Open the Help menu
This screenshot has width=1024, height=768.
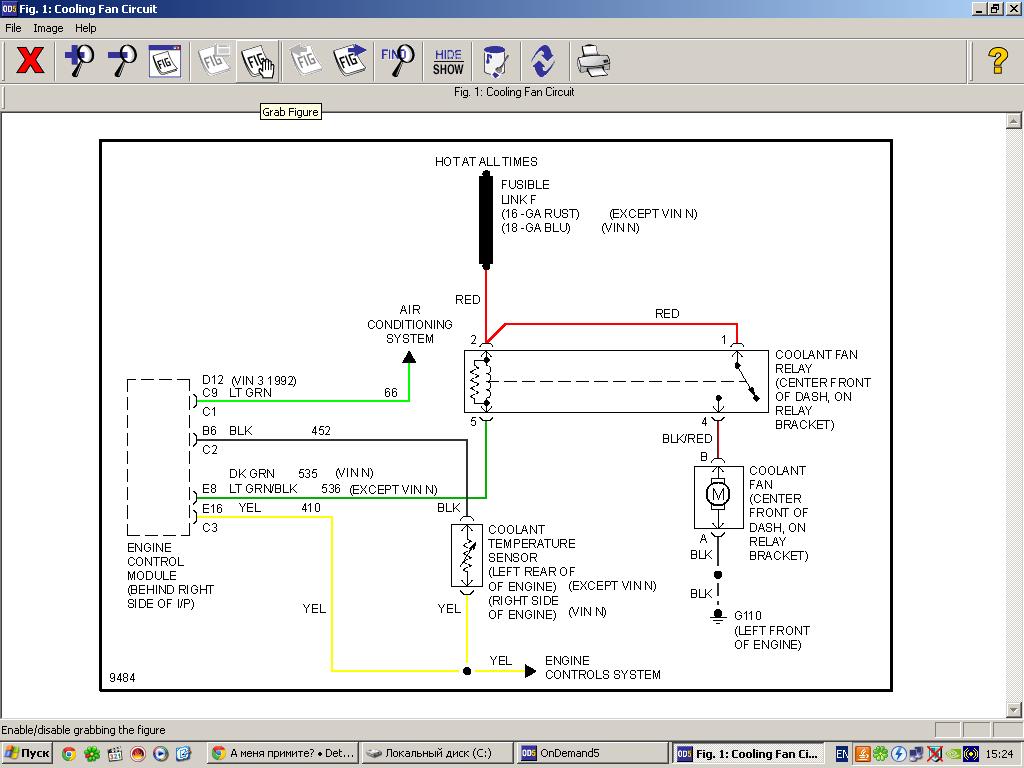(x=86, y=28)
